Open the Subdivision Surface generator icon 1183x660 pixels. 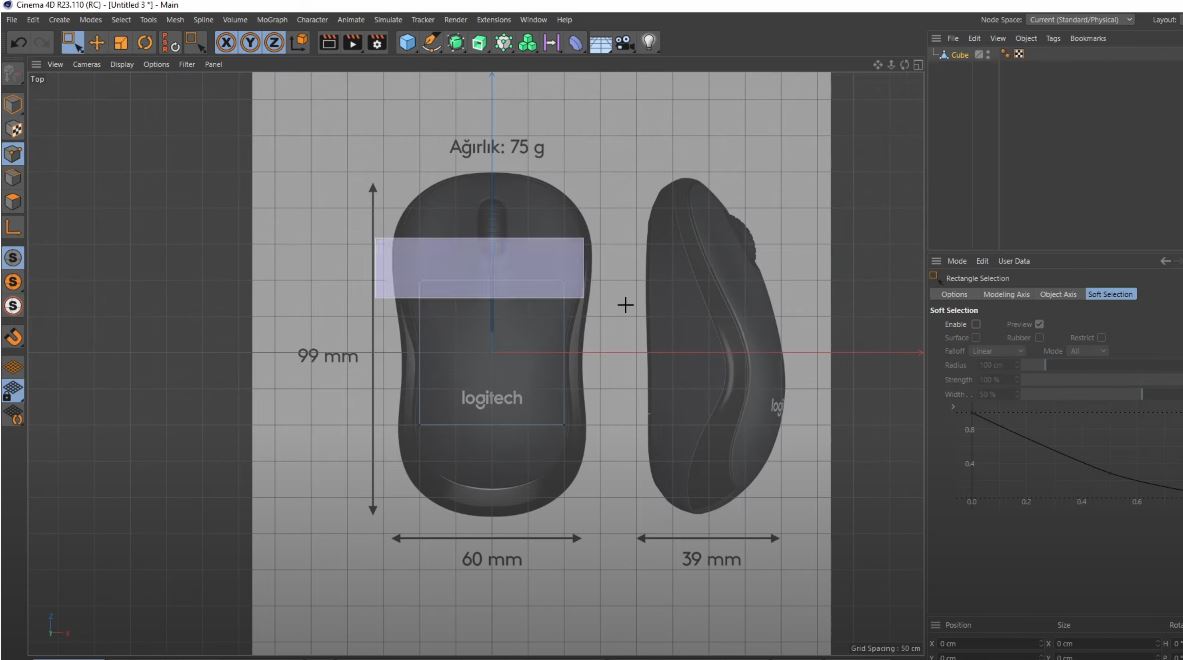[456, 42]
